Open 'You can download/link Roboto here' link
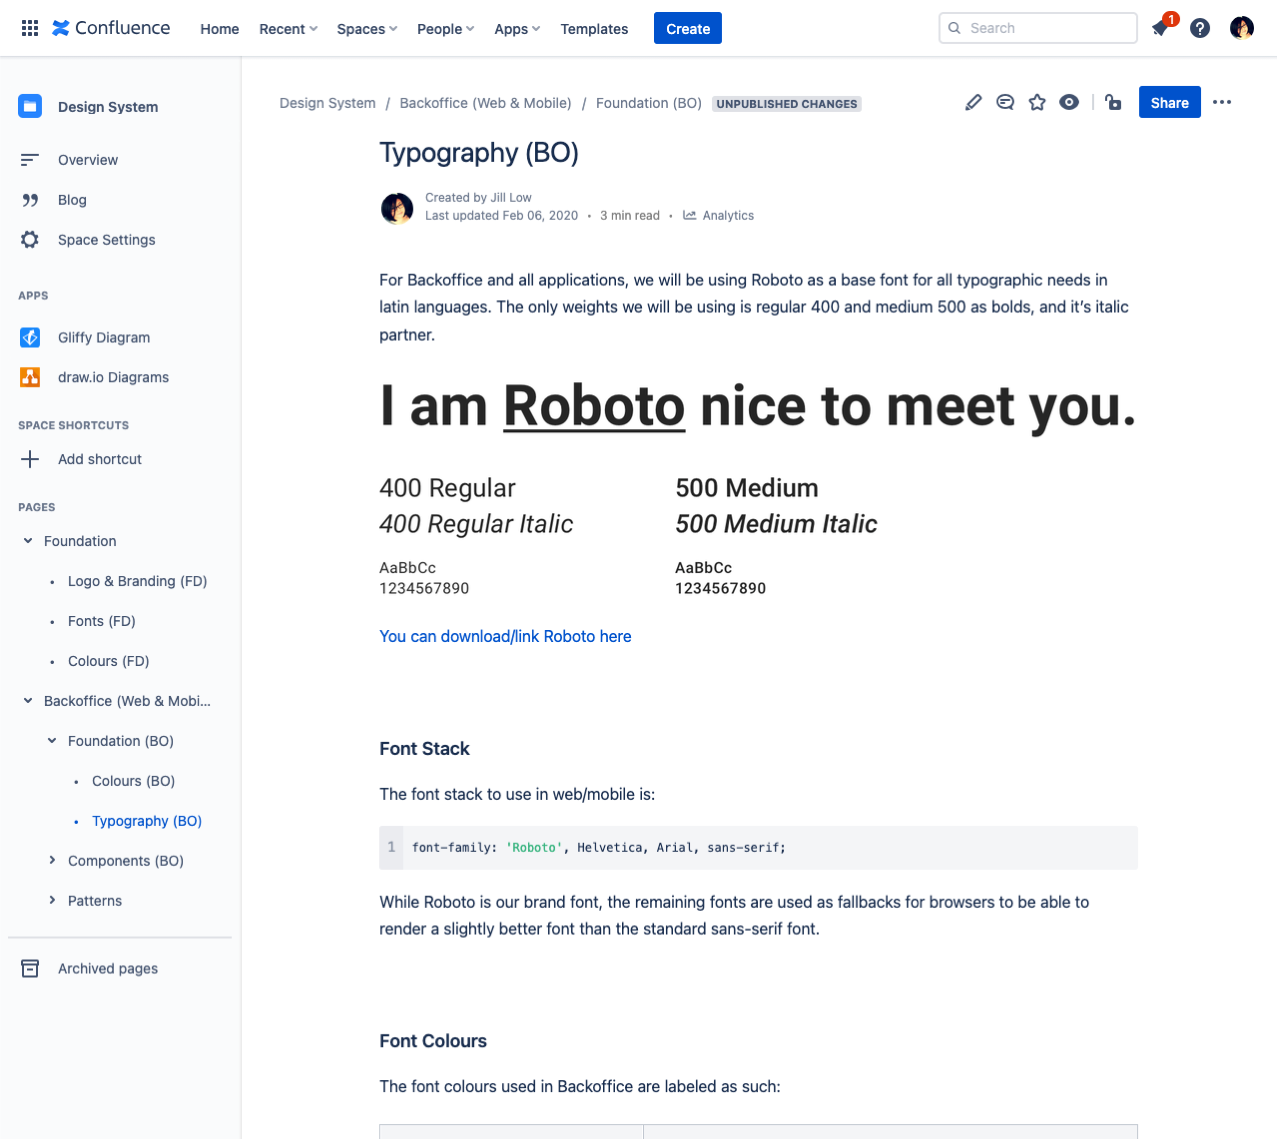Screen dimensions: 1277x1139 click(x=505, y=636)
